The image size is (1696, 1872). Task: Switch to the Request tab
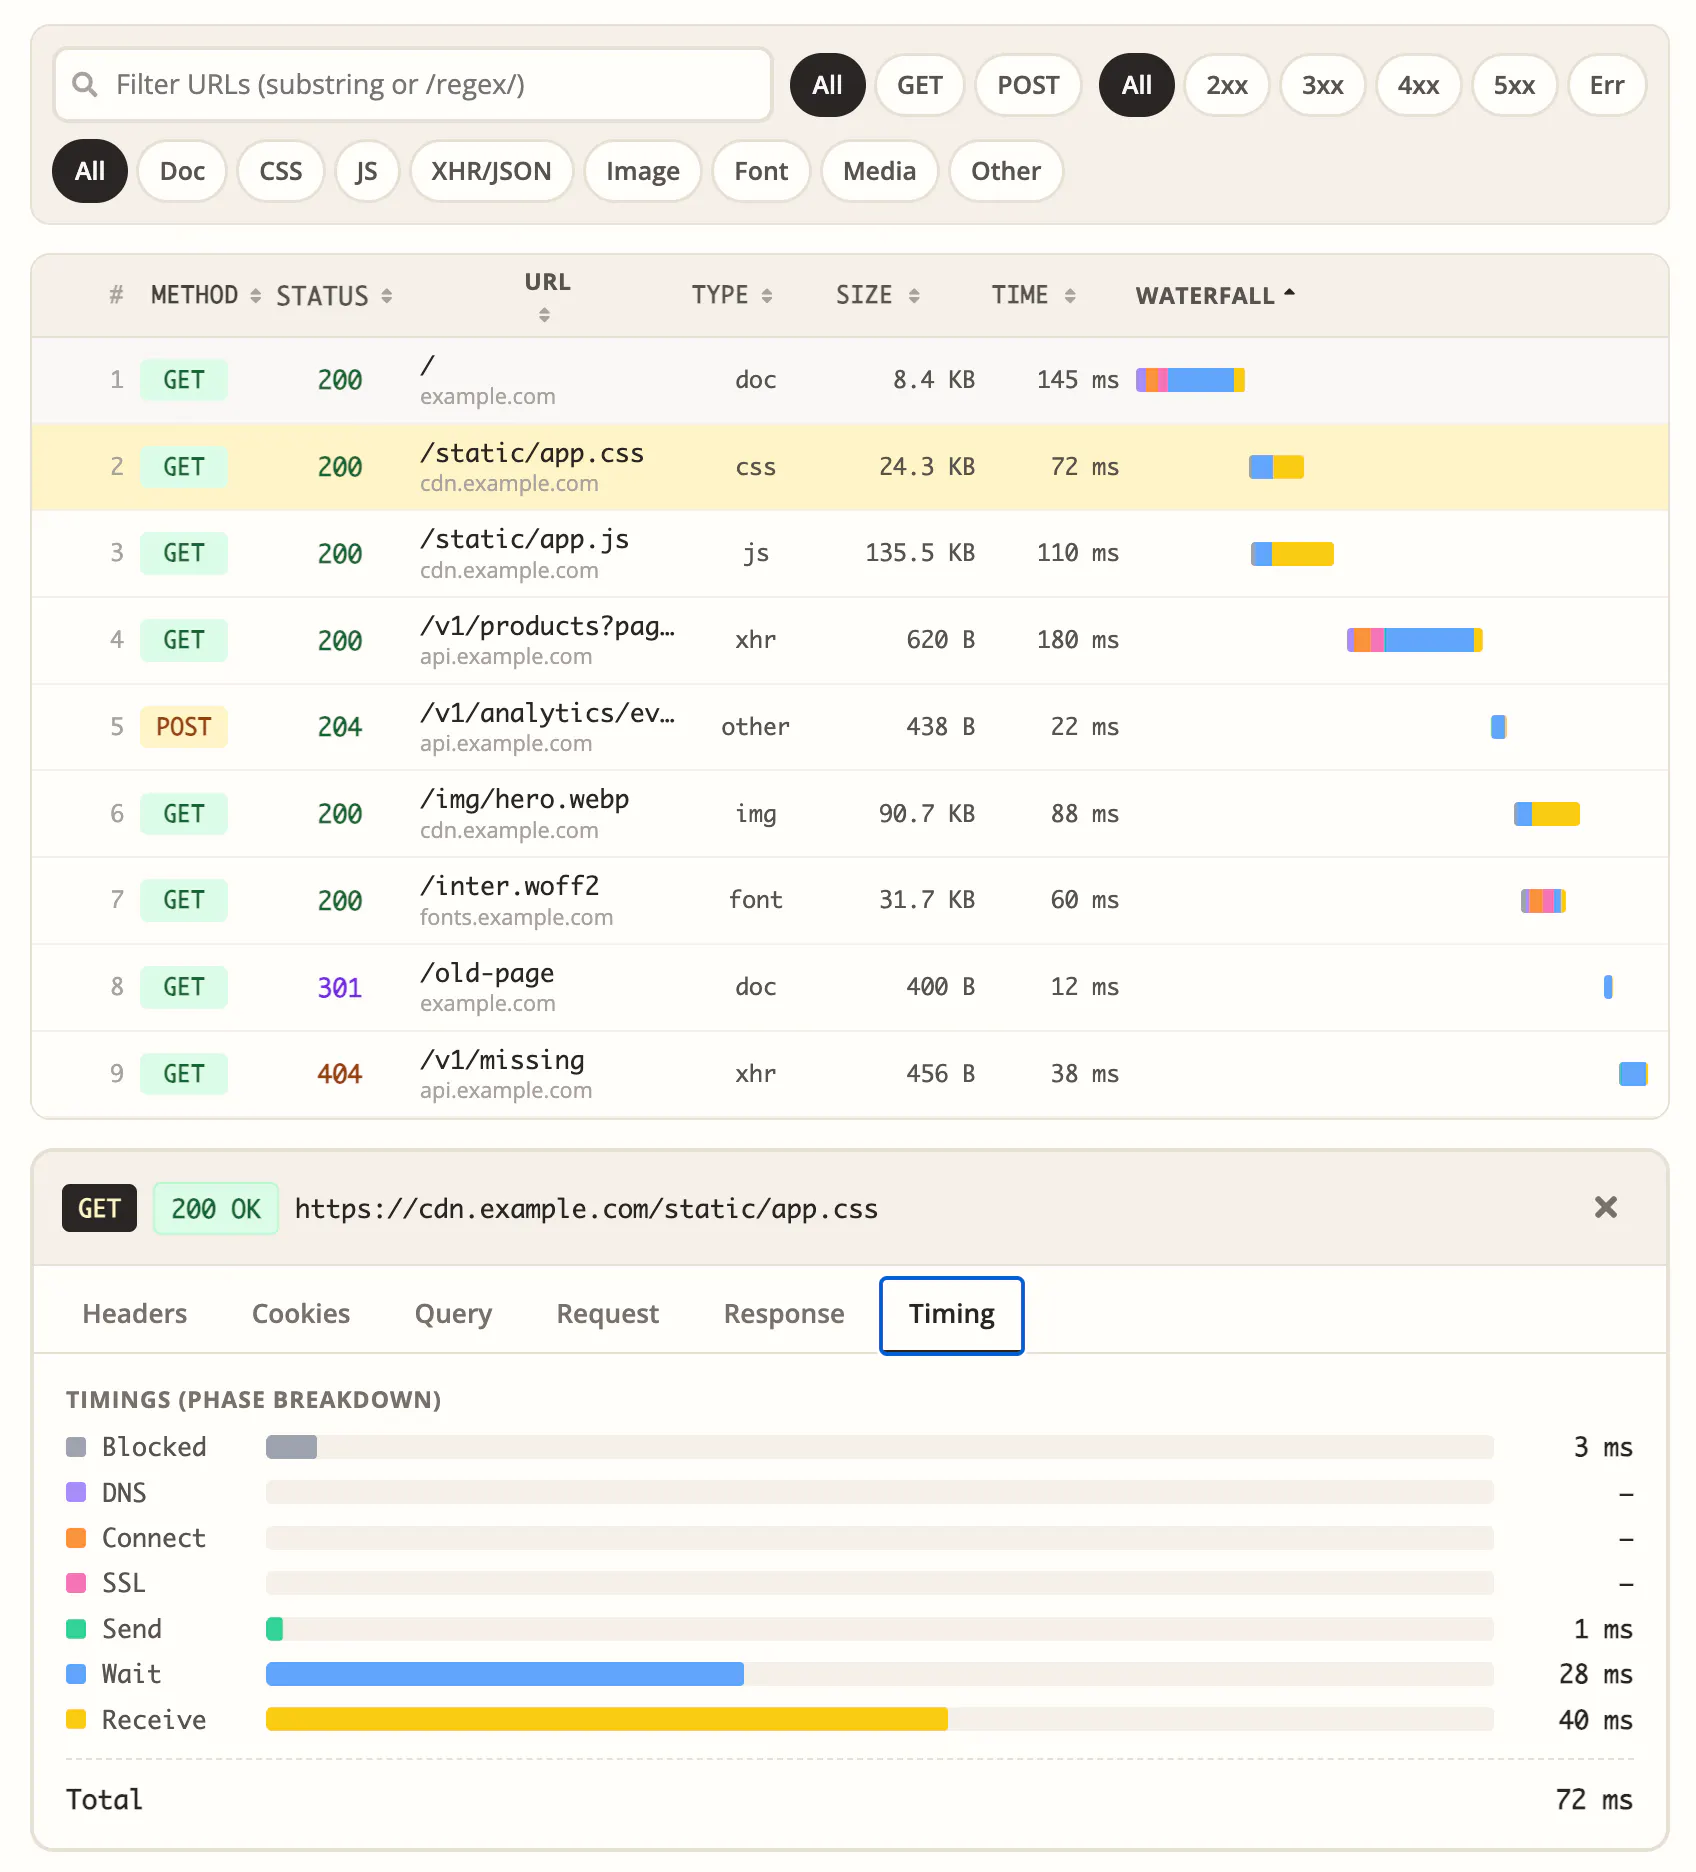(x=608, y=1314)
